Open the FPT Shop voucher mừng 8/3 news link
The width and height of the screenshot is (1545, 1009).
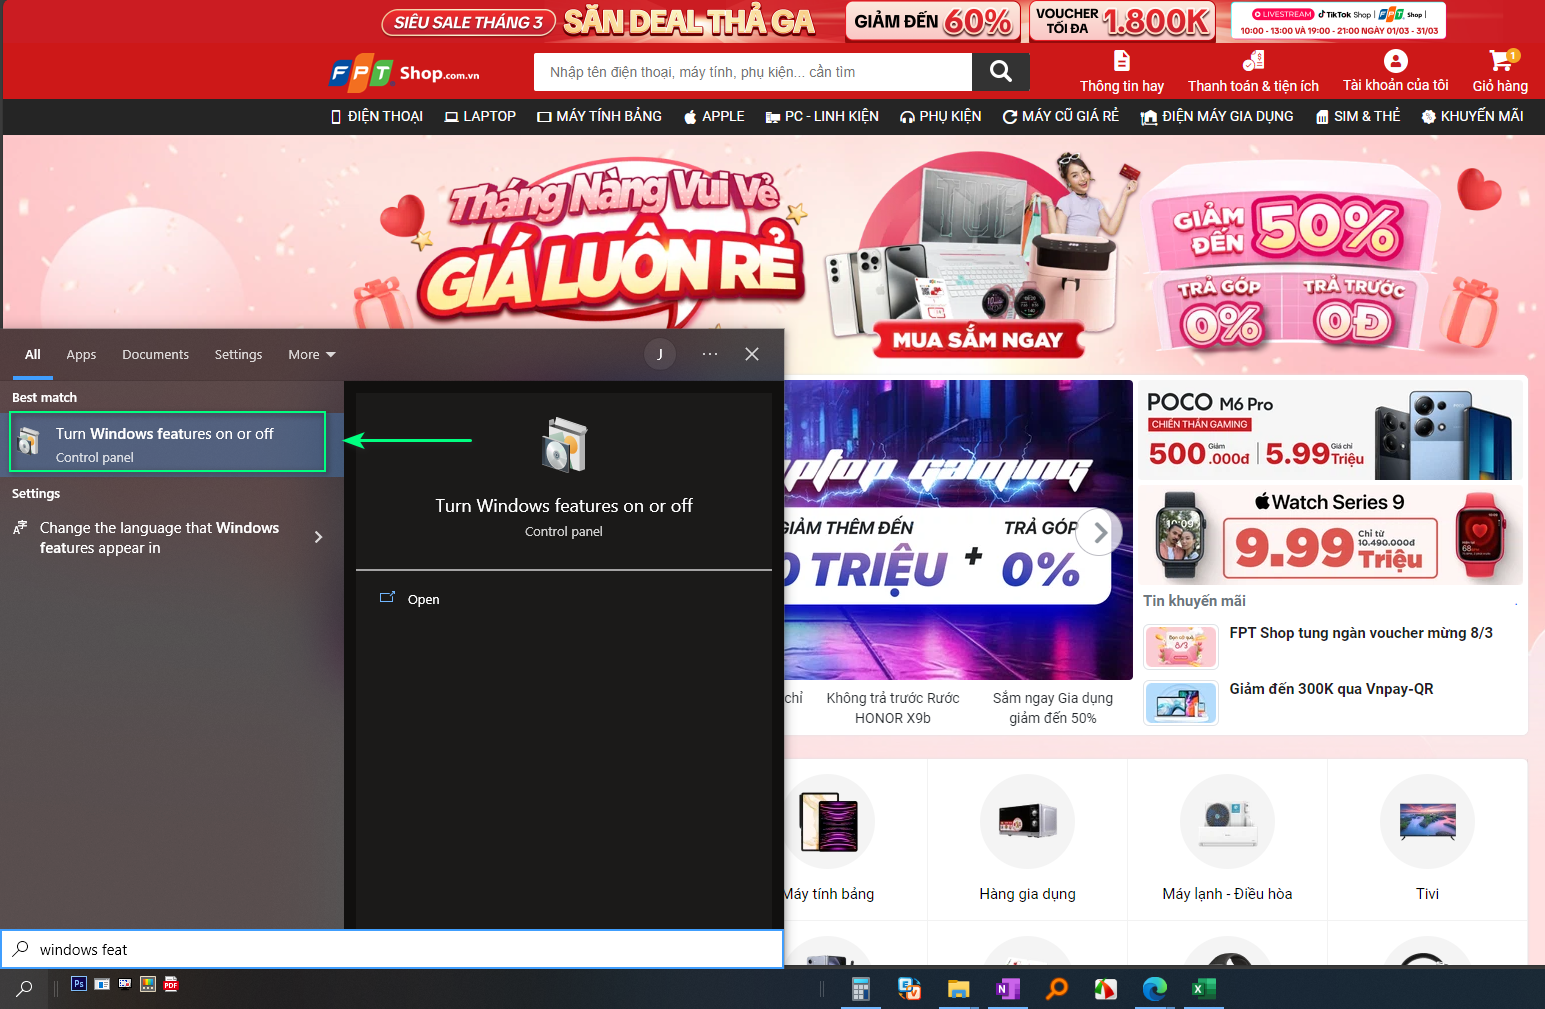tap(1360, 632)
